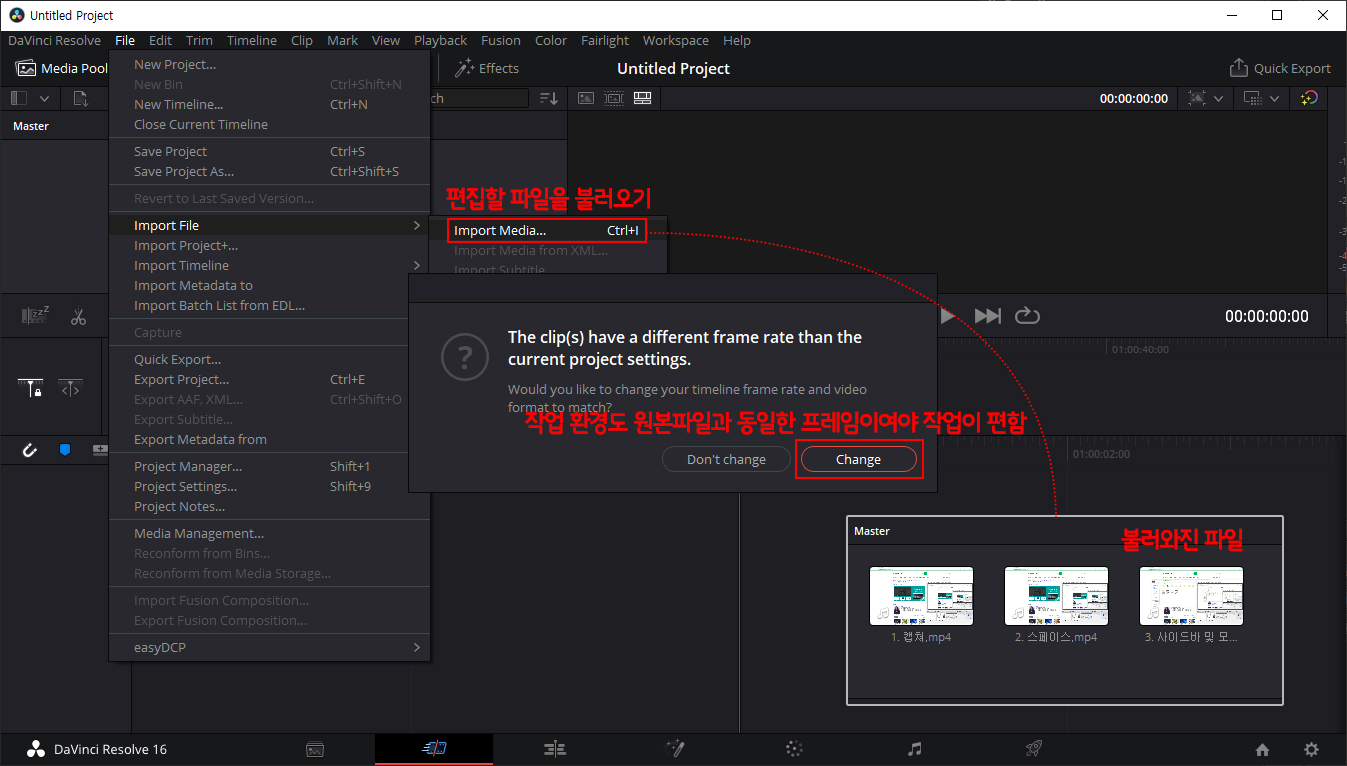Image resolution: width=1347 pixels, height=766 pixels.
Task: Open the Color page icon
Action: point(795,749)
